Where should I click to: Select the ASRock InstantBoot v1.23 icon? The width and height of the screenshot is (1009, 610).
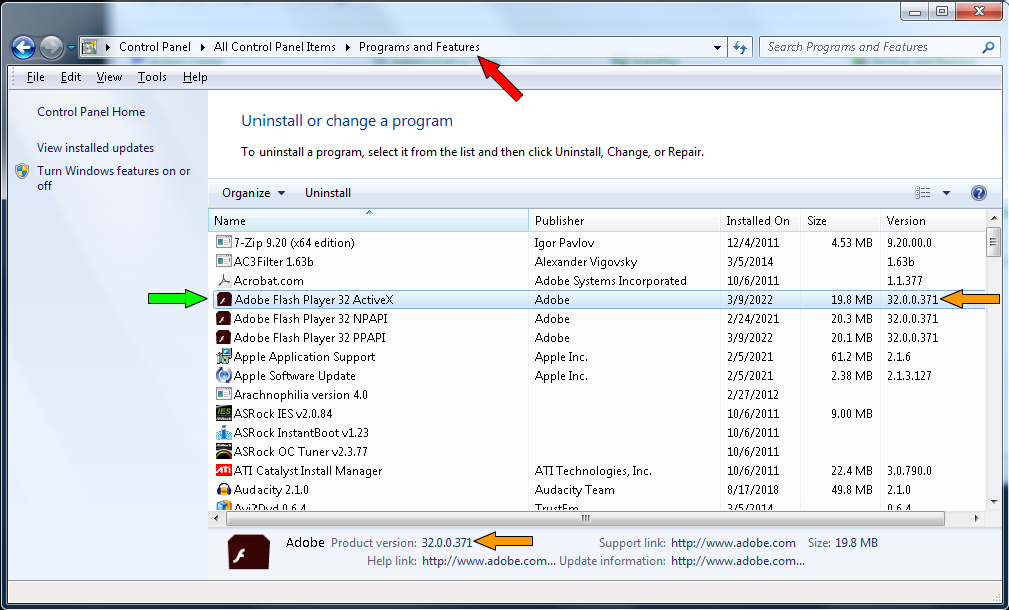pos(223,432)
